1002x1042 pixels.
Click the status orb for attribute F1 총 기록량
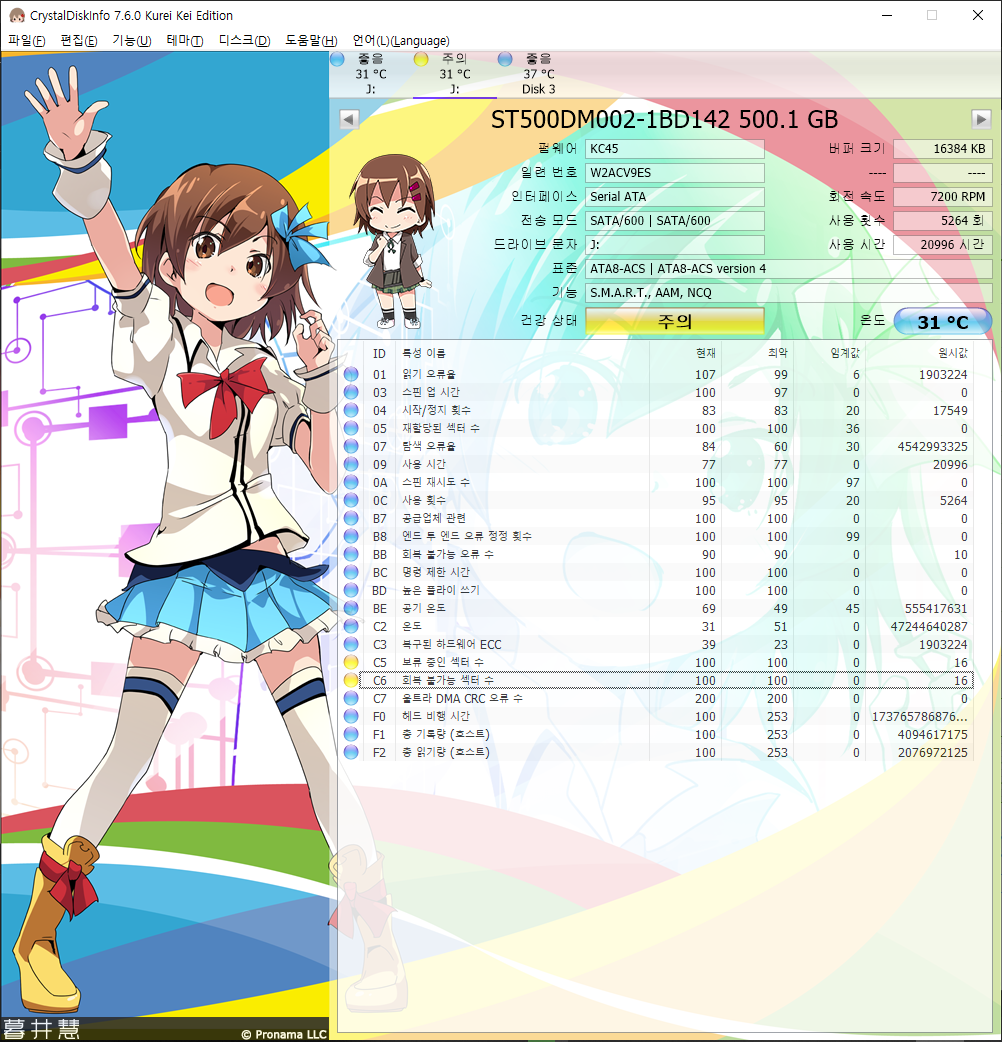(x=351, y=734)
